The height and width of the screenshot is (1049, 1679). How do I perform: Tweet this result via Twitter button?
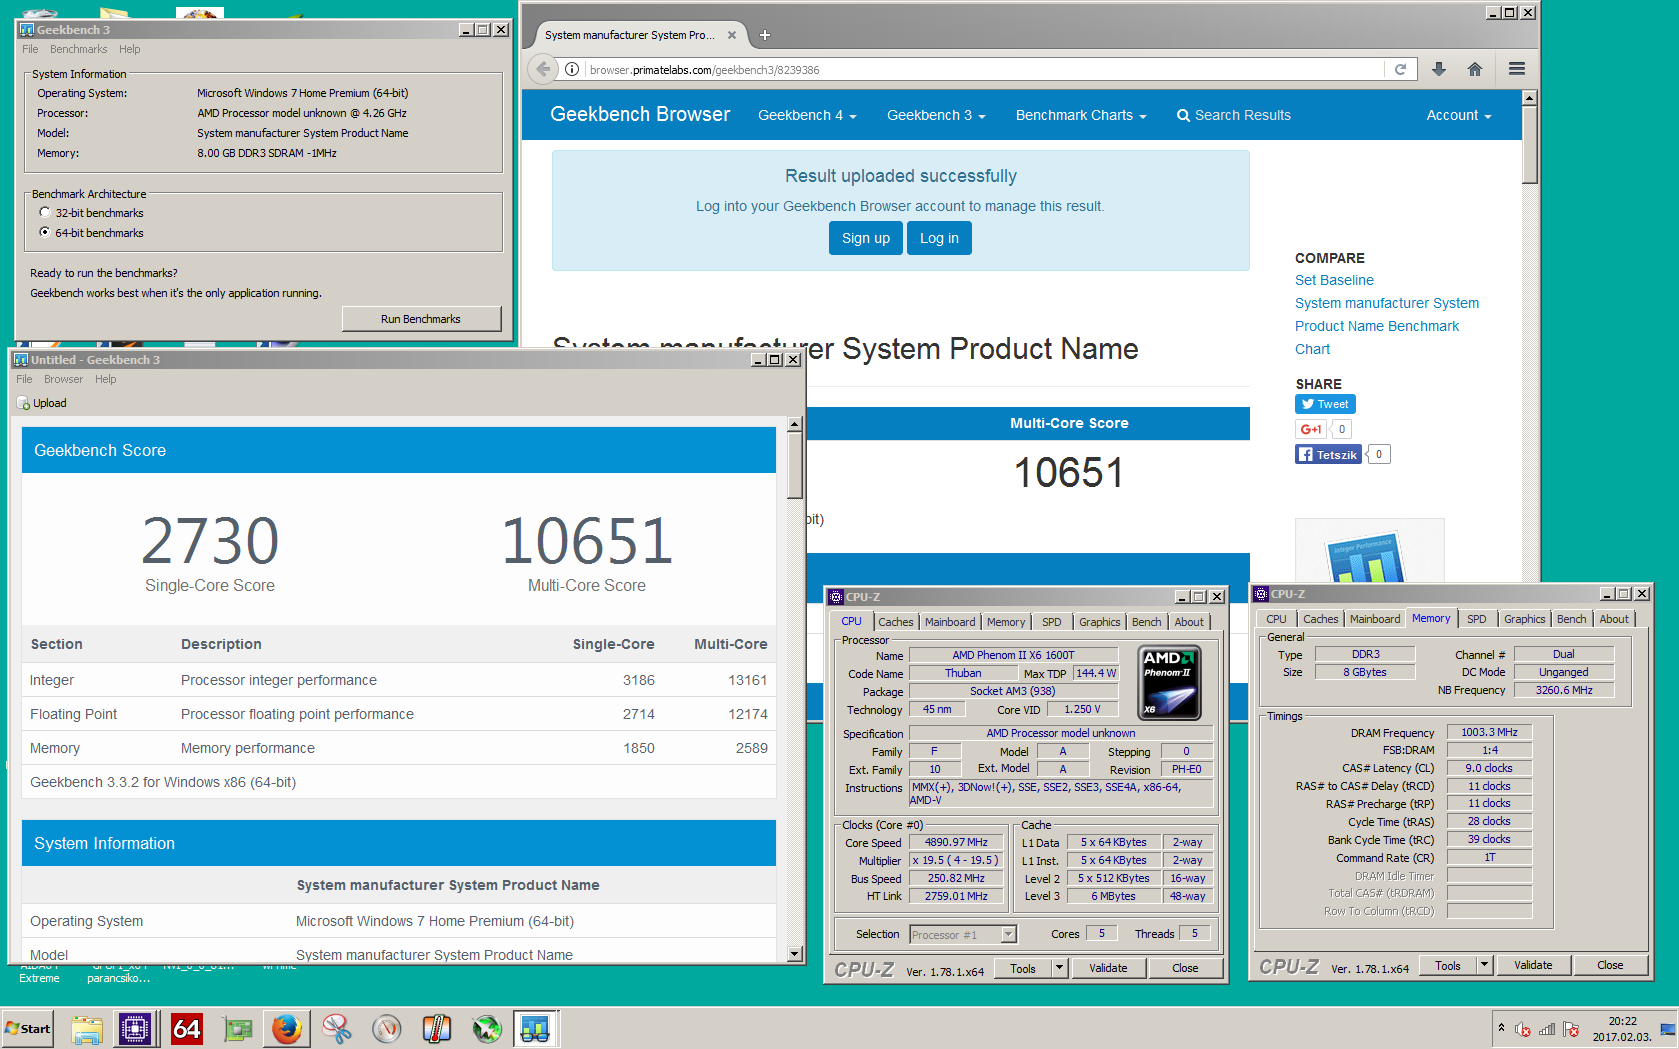click(x=1325, y=404)
